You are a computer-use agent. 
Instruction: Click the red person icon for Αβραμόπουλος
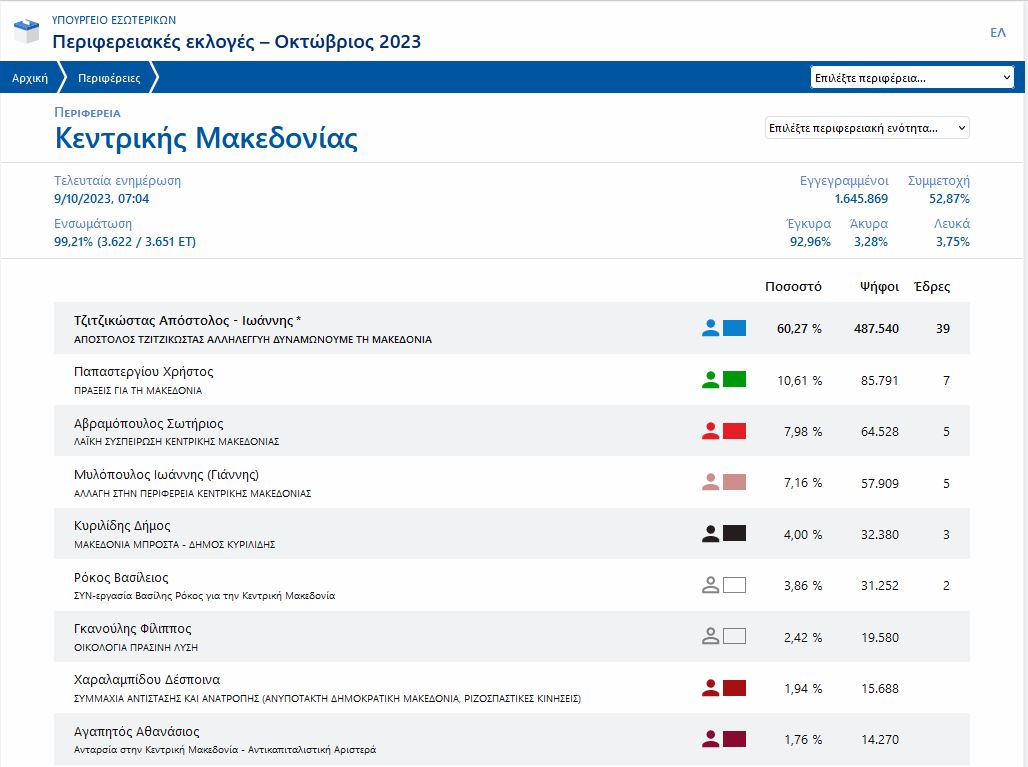710,432
